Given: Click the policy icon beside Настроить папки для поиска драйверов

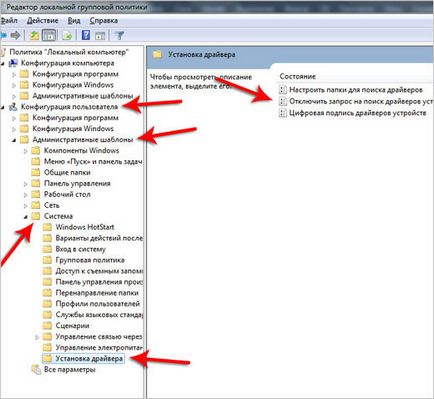Looking at the screenshot, I should (282, 90).
